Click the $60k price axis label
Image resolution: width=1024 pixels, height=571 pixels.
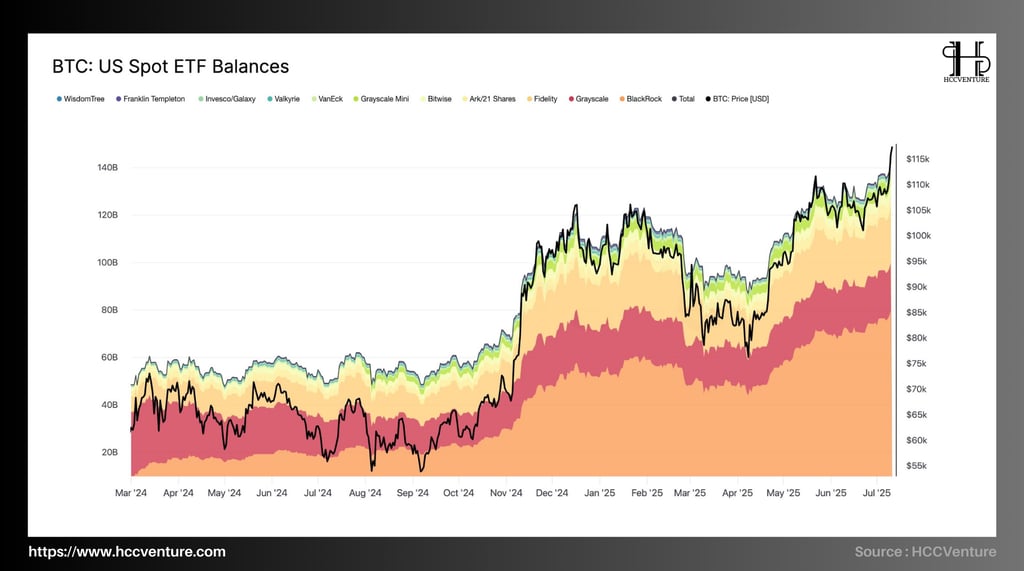(916, 440)
